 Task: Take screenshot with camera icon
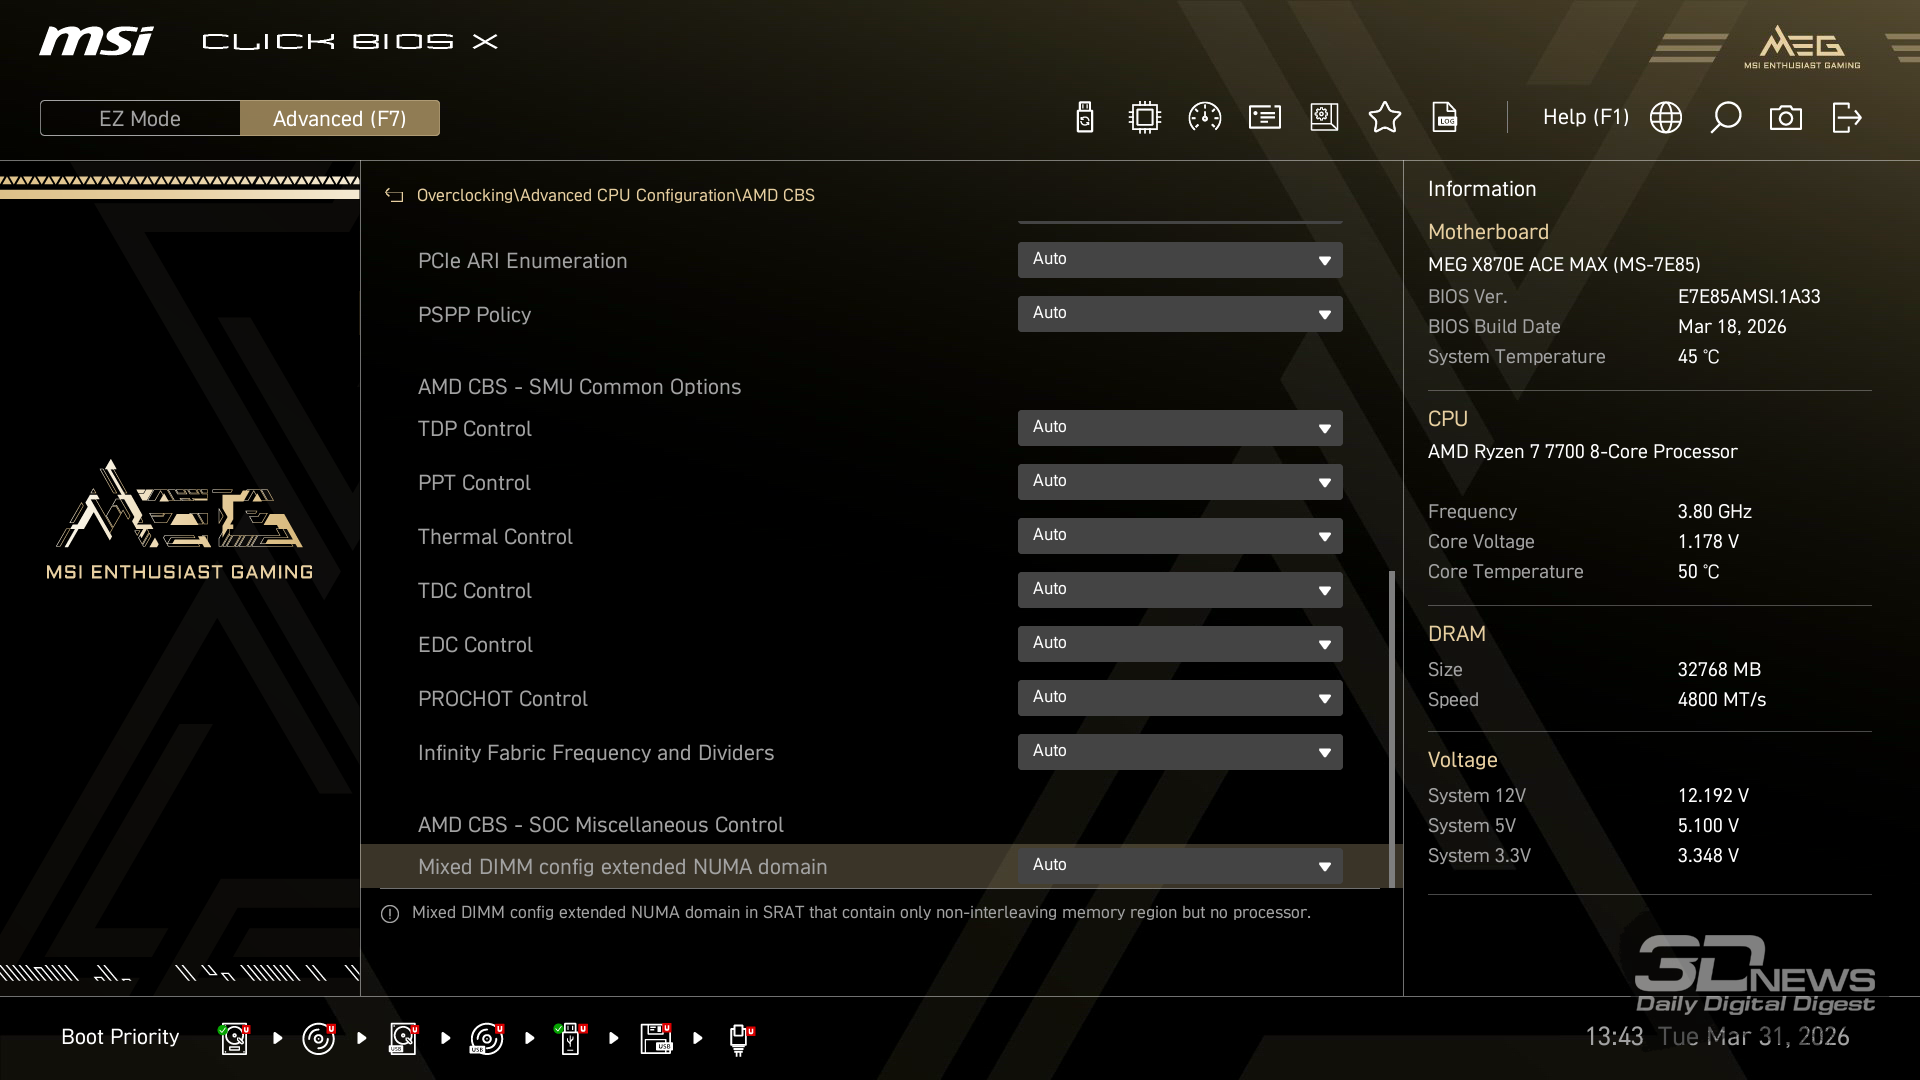1785,118
